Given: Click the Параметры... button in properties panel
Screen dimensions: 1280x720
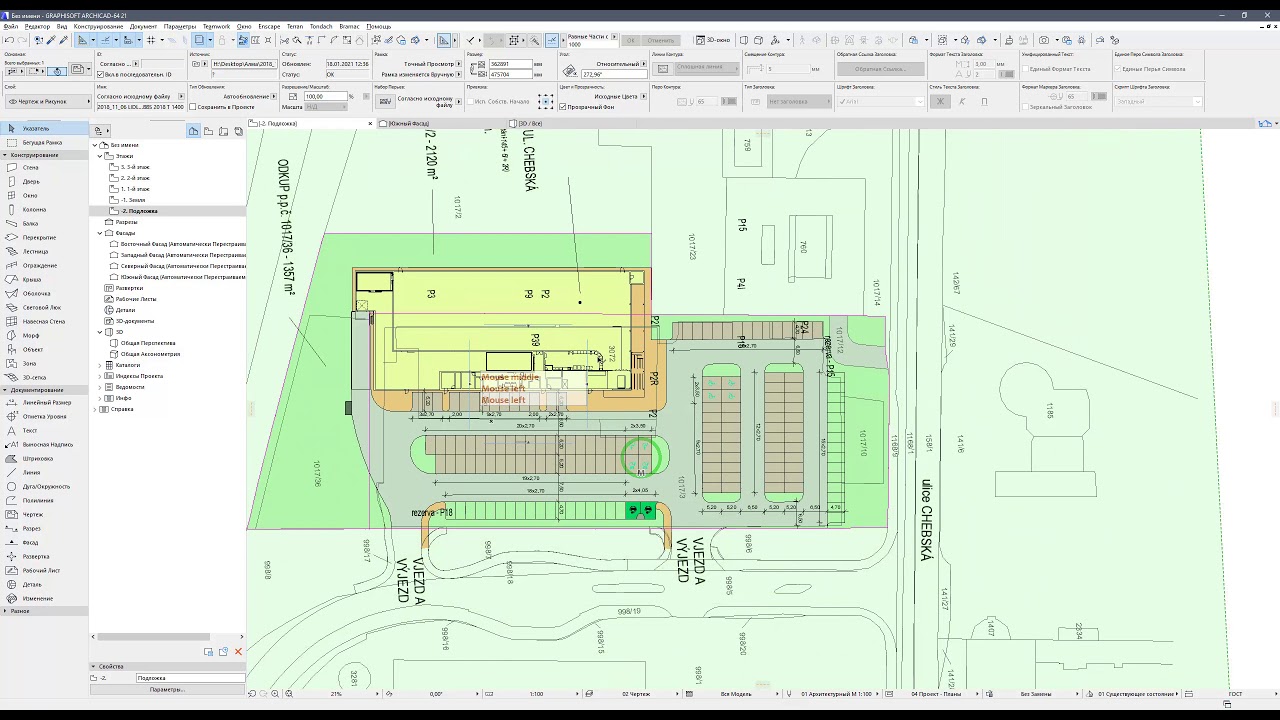Looking at the screenshot, I should [x=167, y=690].
